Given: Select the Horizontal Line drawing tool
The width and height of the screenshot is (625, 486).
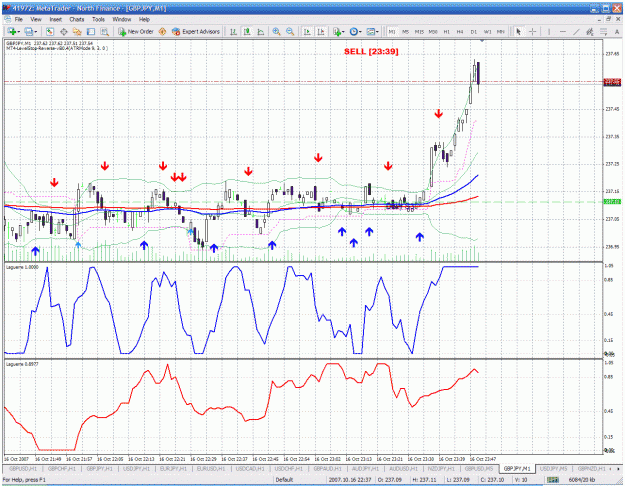Looking at the screenshot, I should pos(563,31).
